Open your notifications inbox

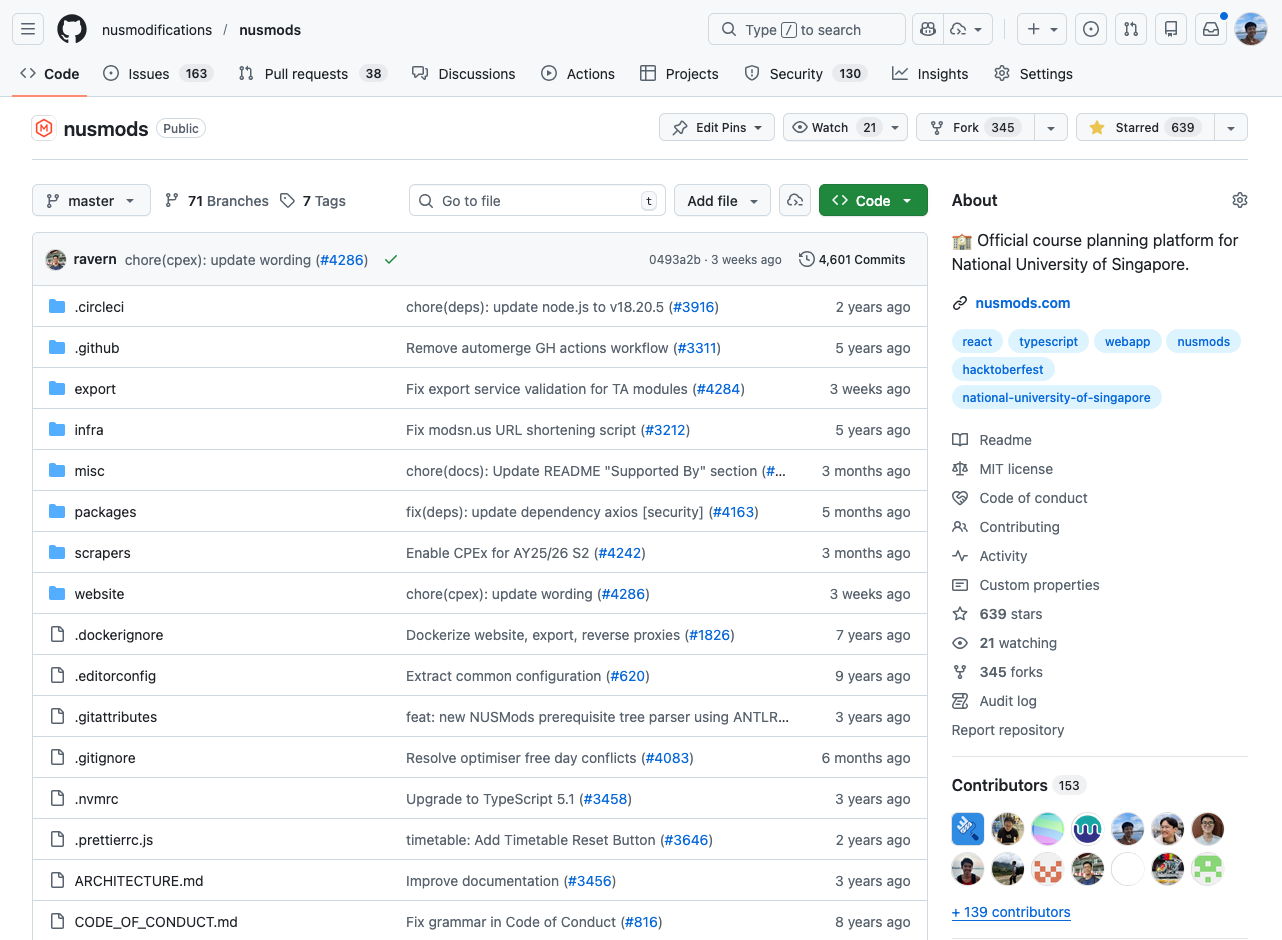[1210, 29]
